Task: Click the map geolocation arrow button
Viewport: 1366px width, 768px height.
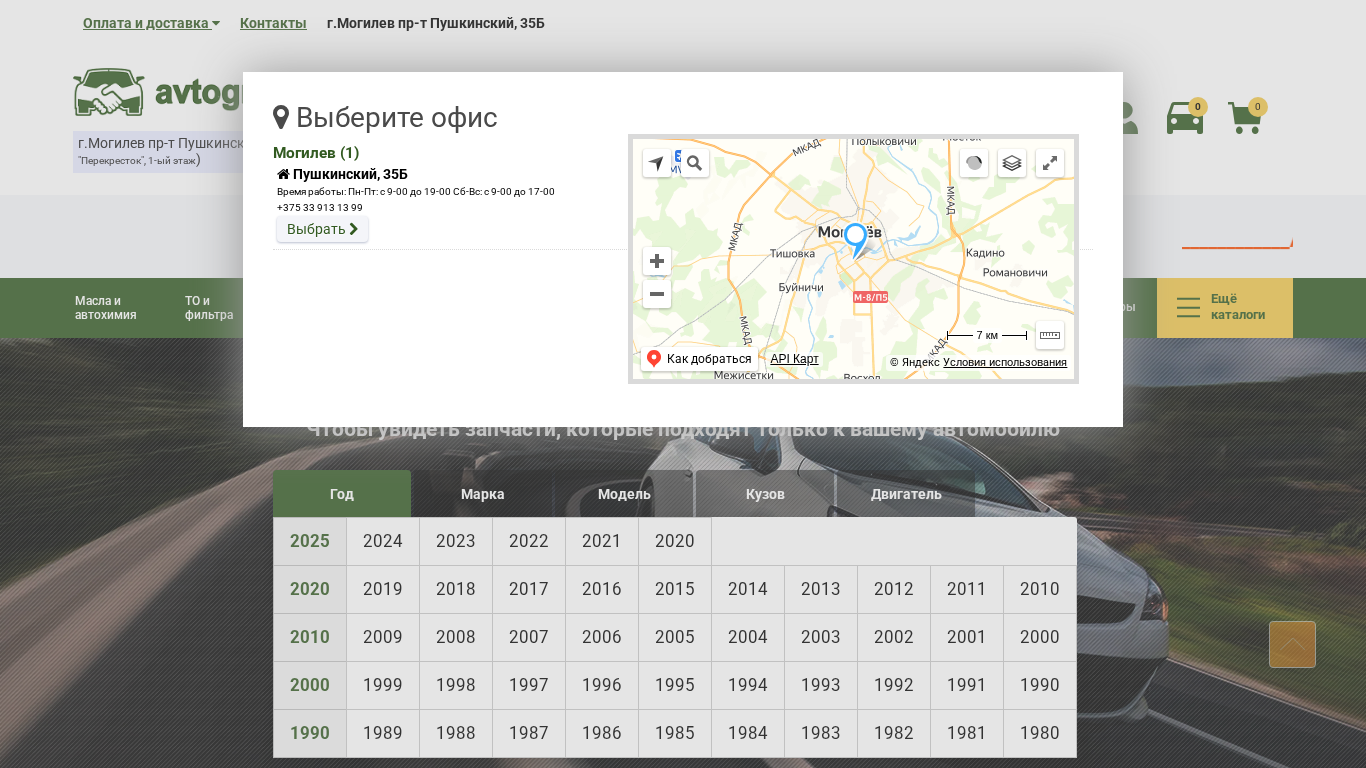Action: click(657, 163)
